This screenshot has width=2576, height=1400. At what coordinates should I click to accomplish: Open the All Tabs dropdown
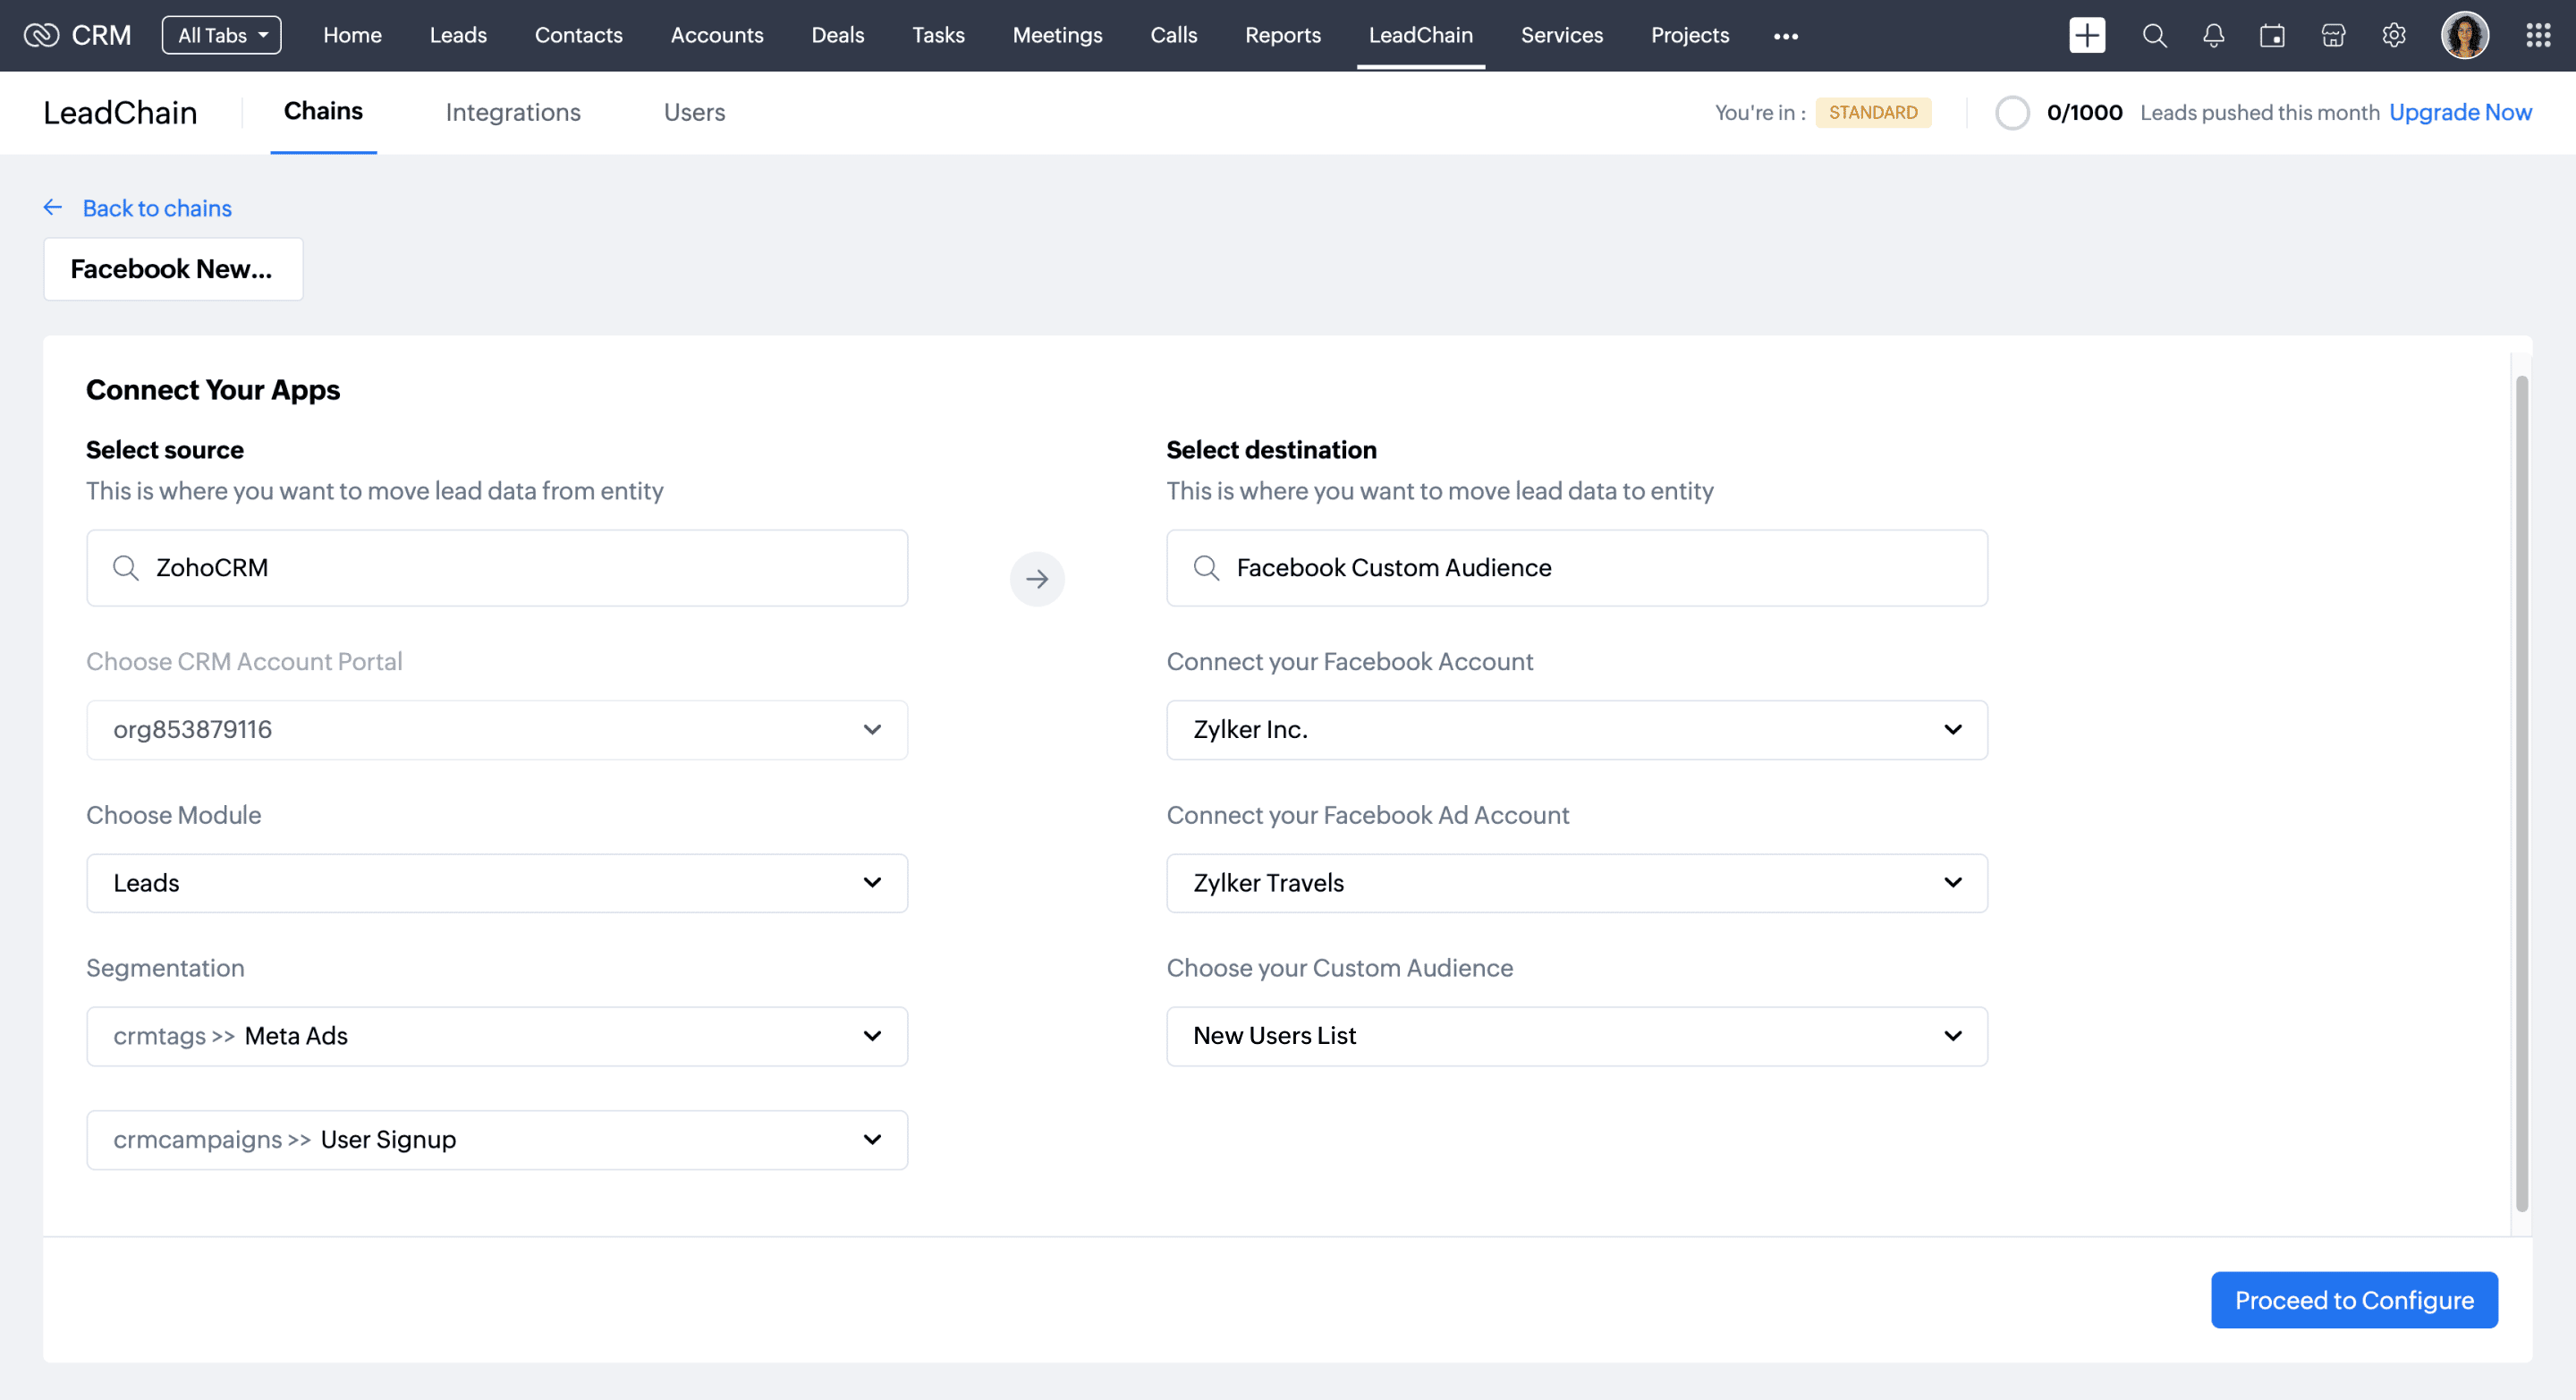pyautogui.click(x=221, y=36)
